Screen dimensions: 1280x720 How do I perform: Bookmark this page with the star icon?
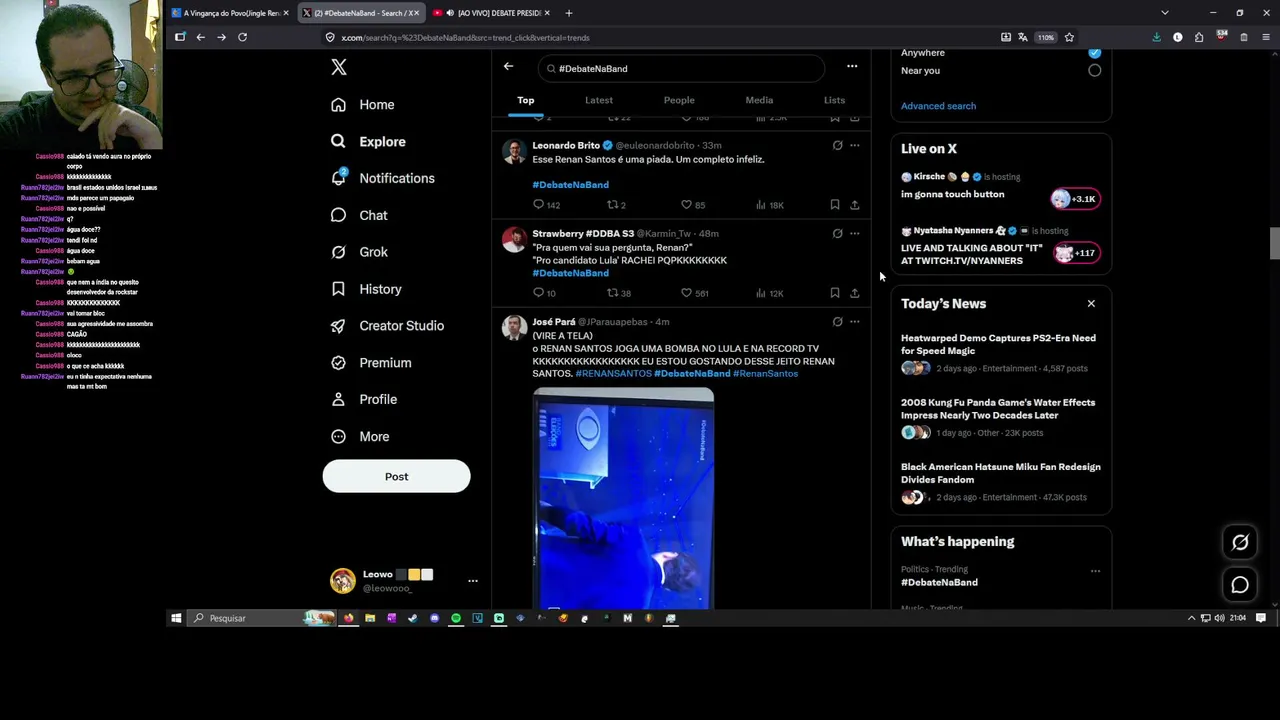[x=1069, y=37]
